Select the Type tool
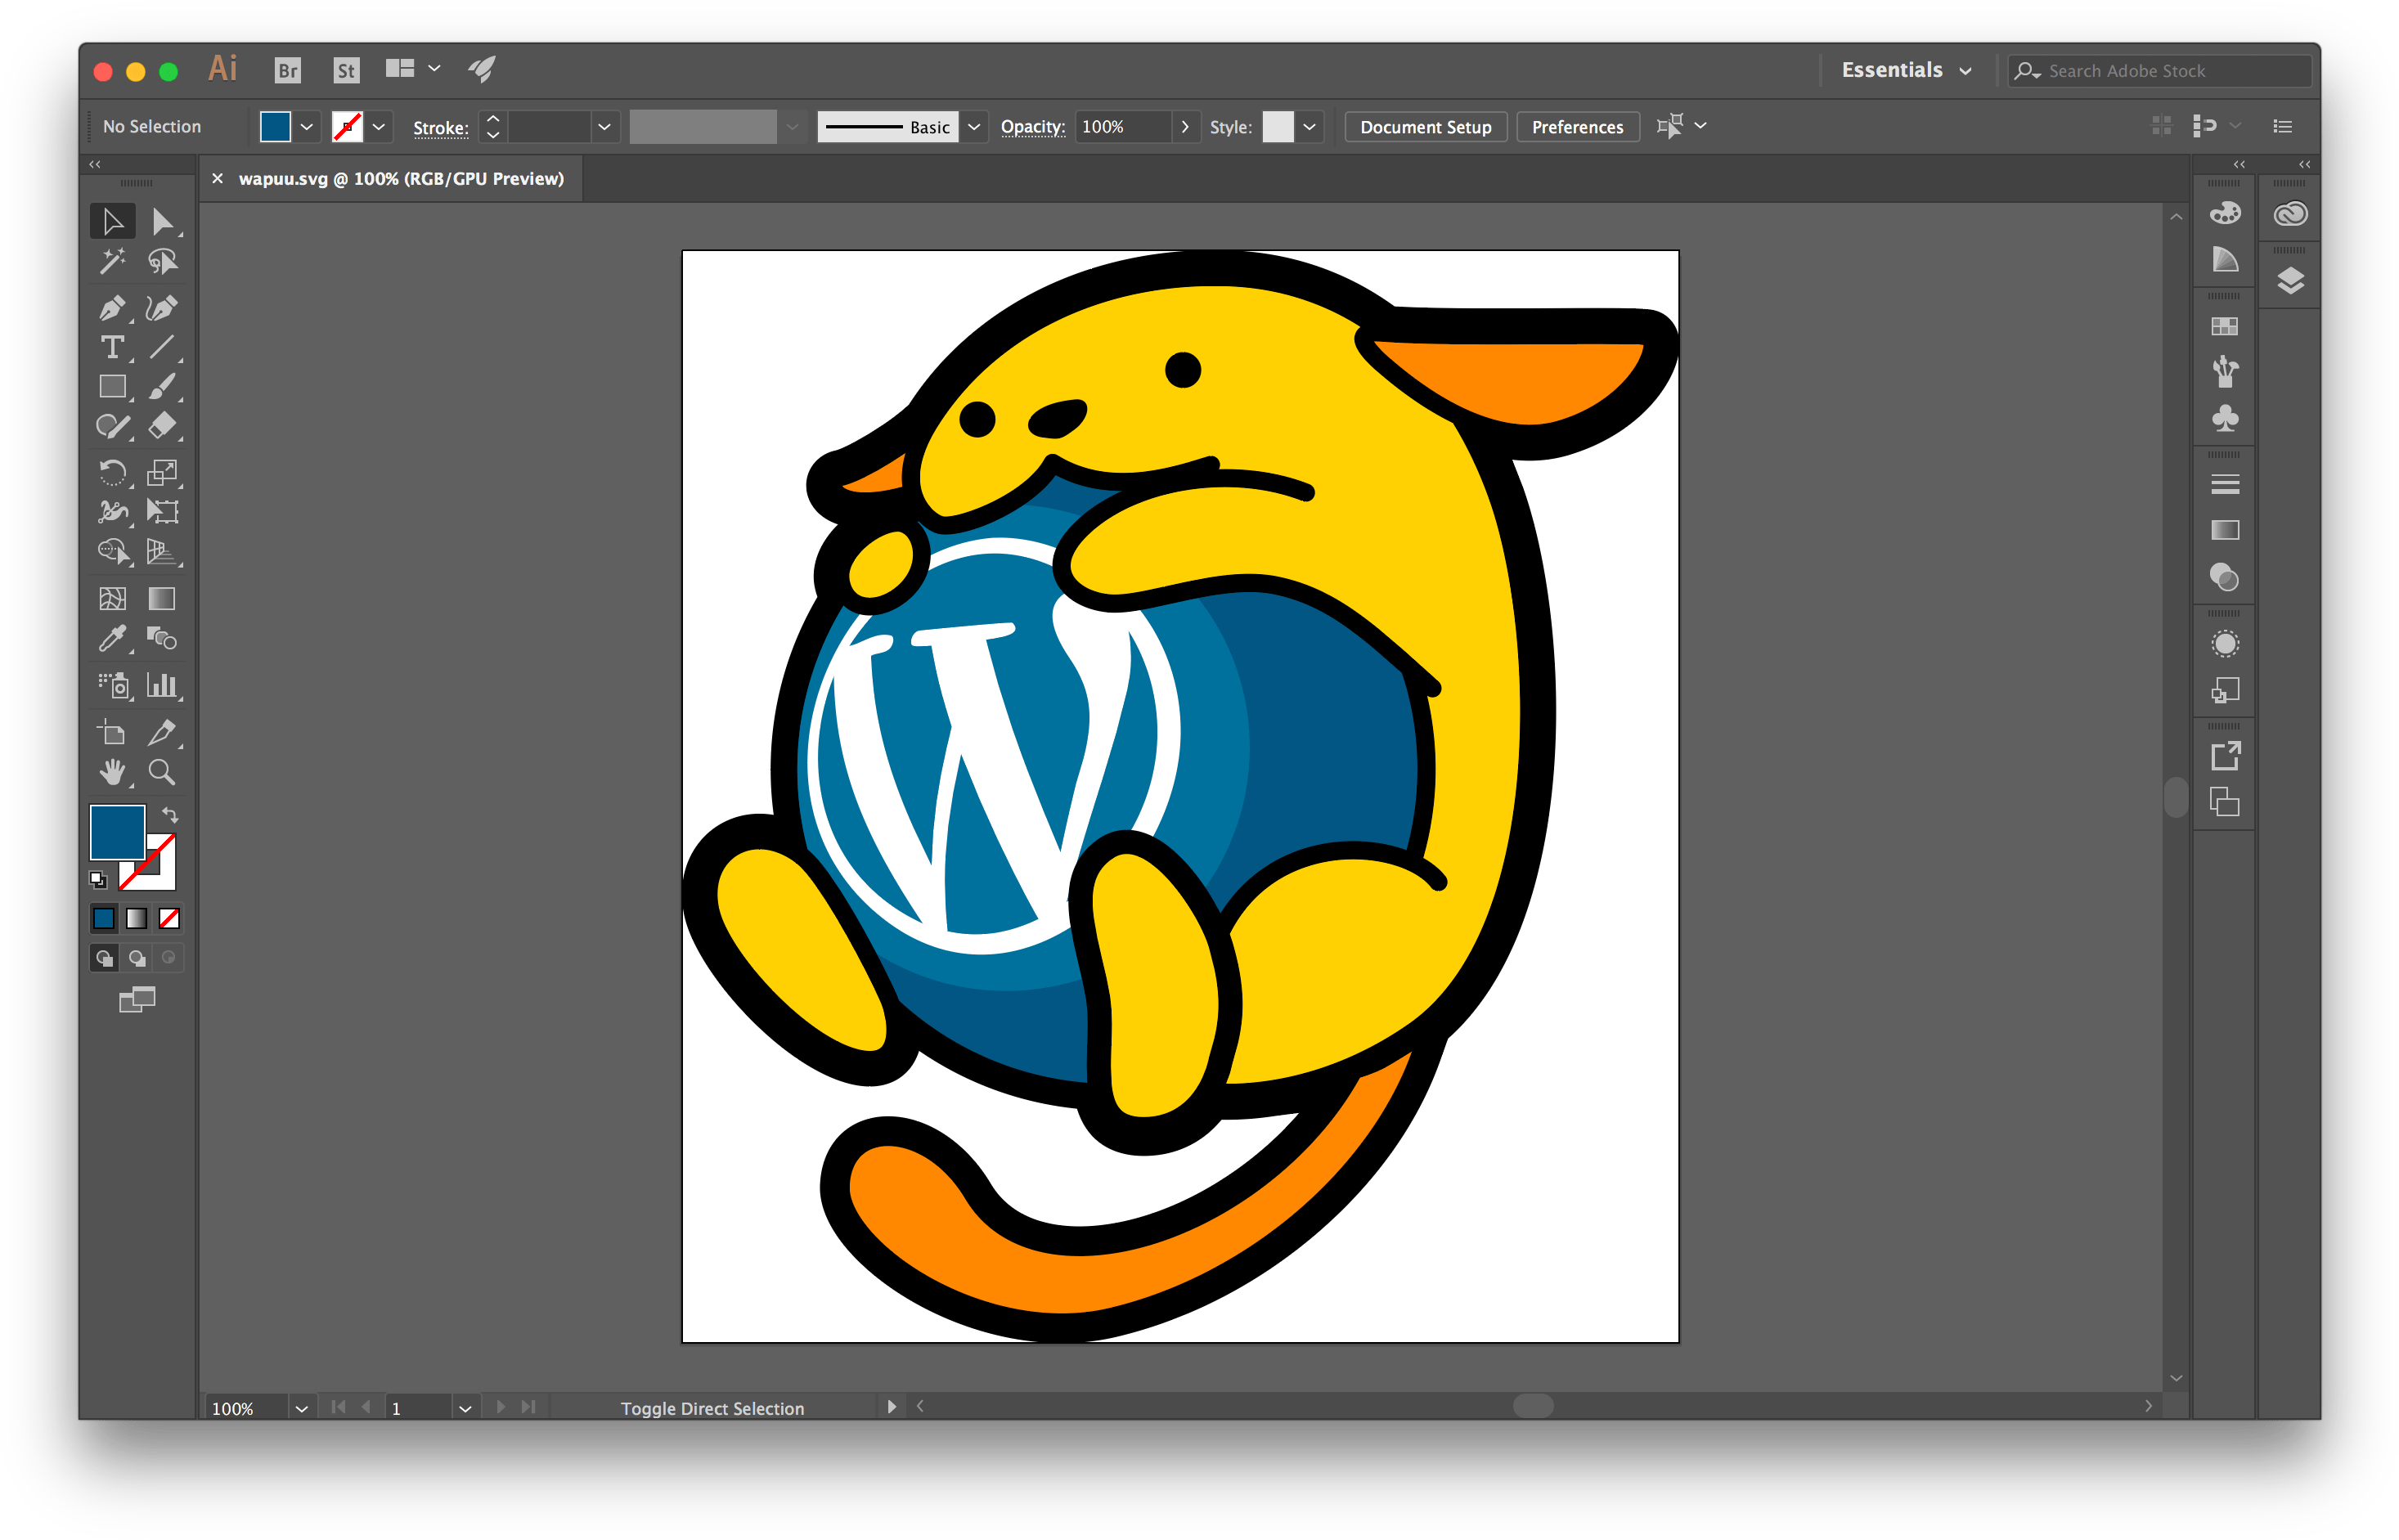The height and width of the screenshot is (1540, 2399). (x=113, y=347)
